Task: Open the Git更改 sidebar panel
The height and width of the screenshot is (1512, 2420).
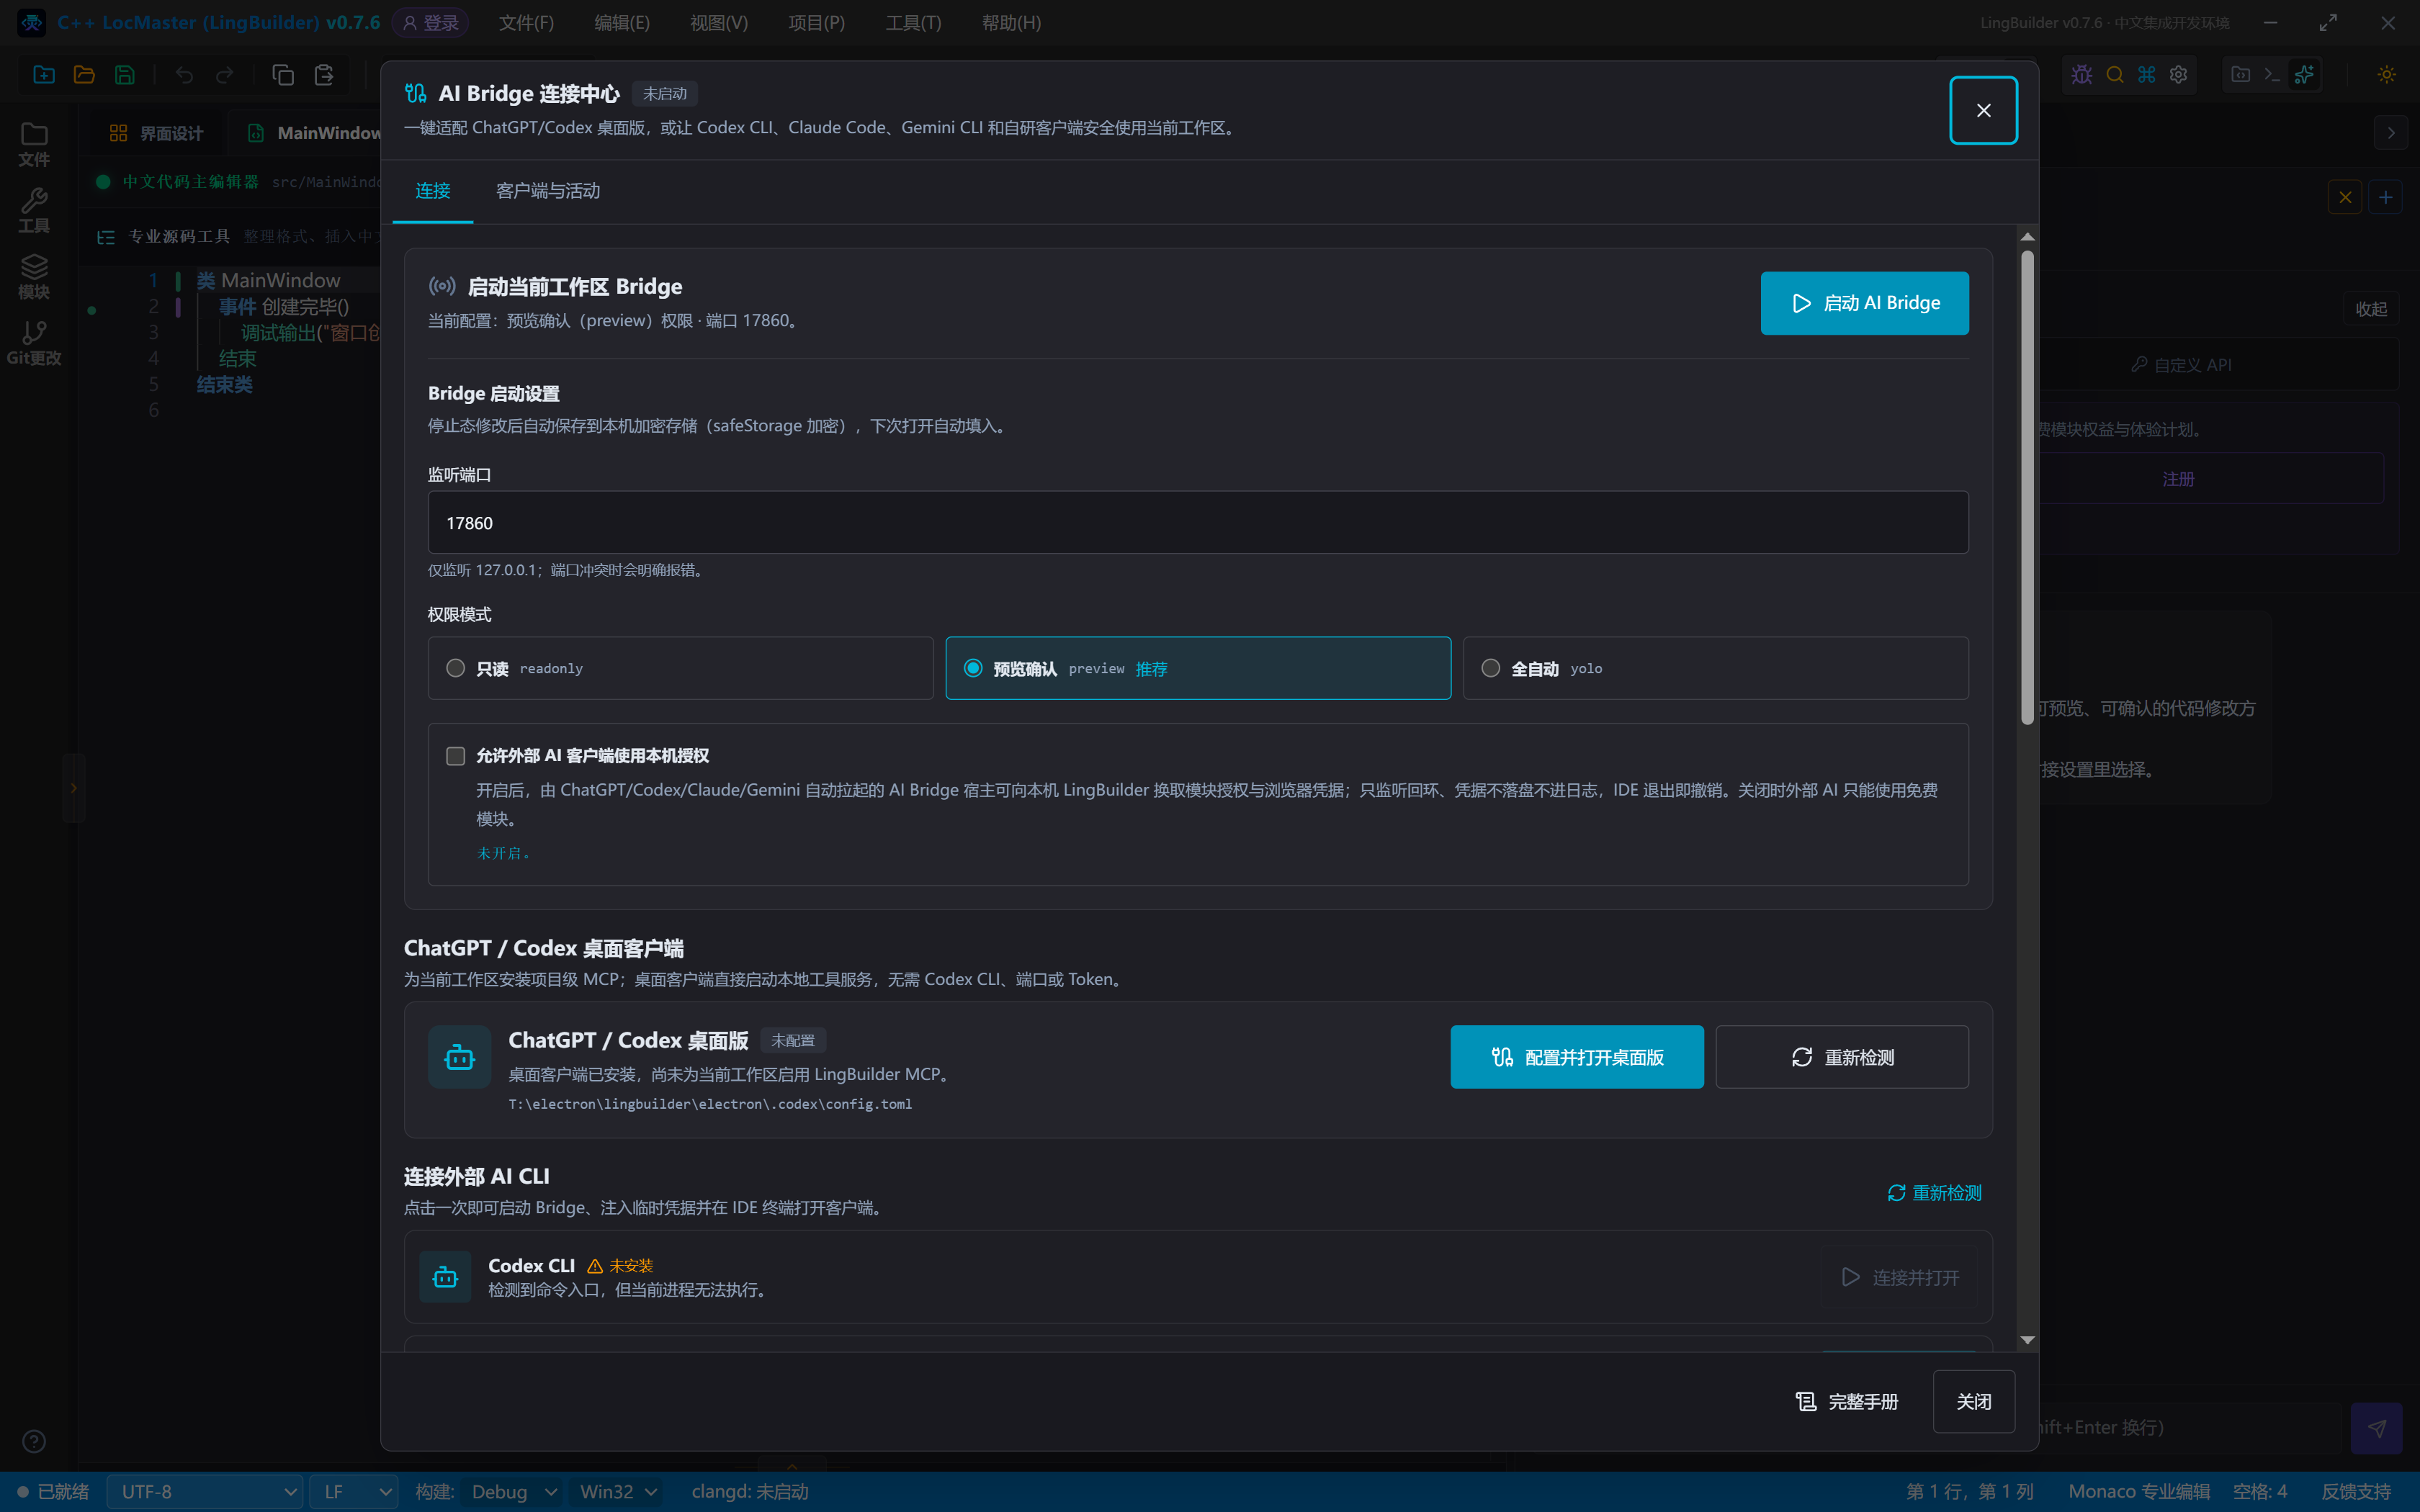Action: click(x=34, y=343)
